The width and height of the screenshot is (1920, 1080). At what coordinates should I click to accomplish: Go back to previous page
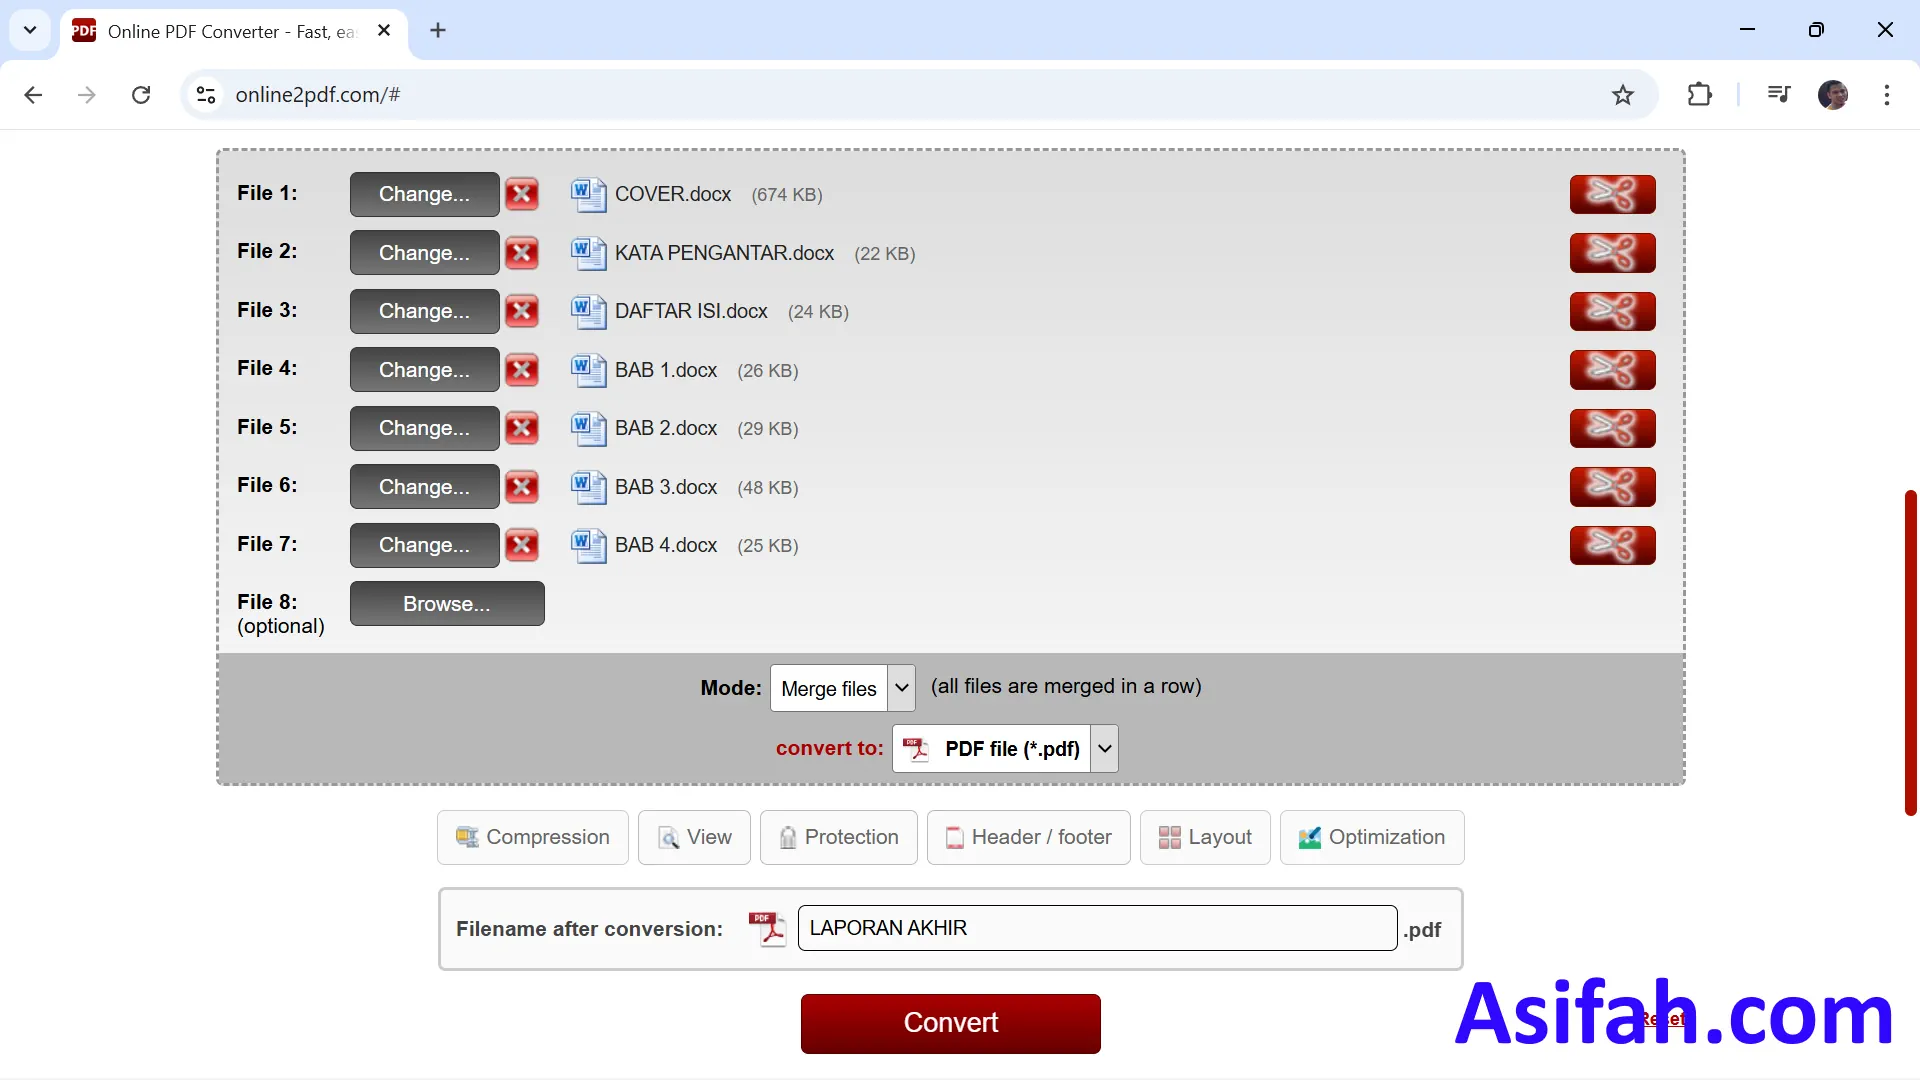33,95
